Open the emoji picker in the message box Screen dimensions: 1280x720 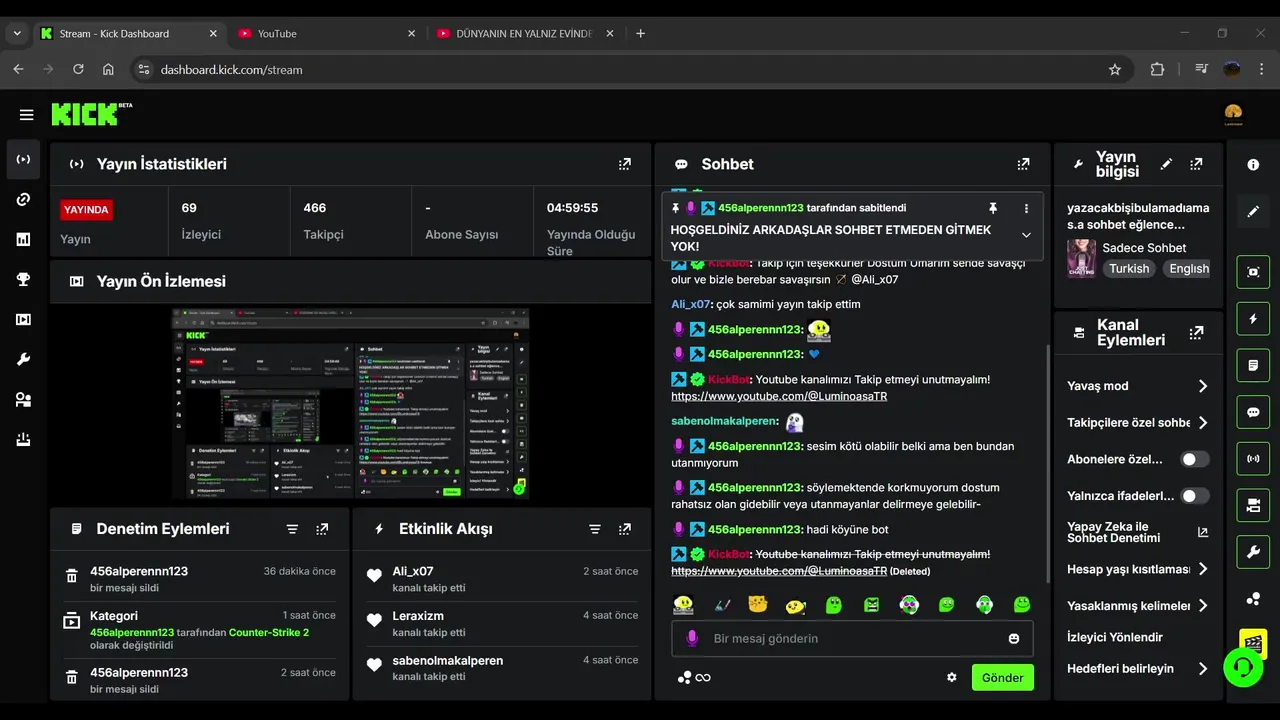click(x=1014, y=638)
